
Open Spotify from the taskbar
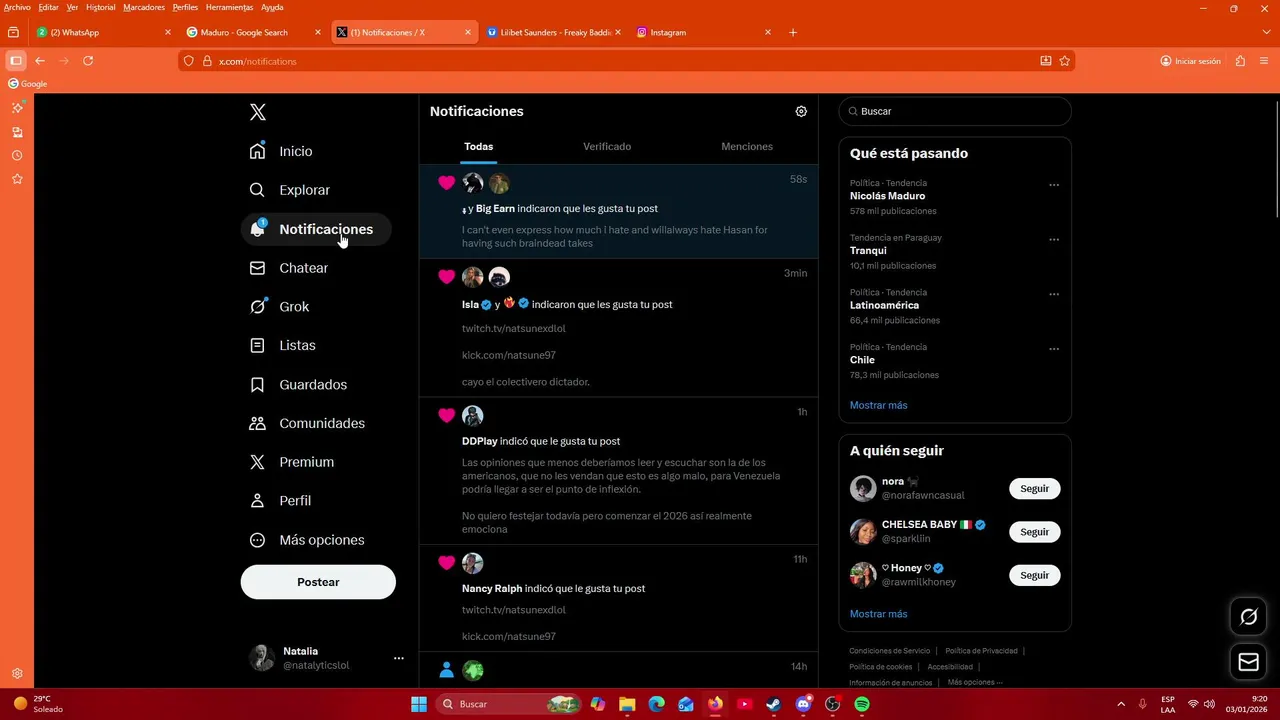(862, 704)
